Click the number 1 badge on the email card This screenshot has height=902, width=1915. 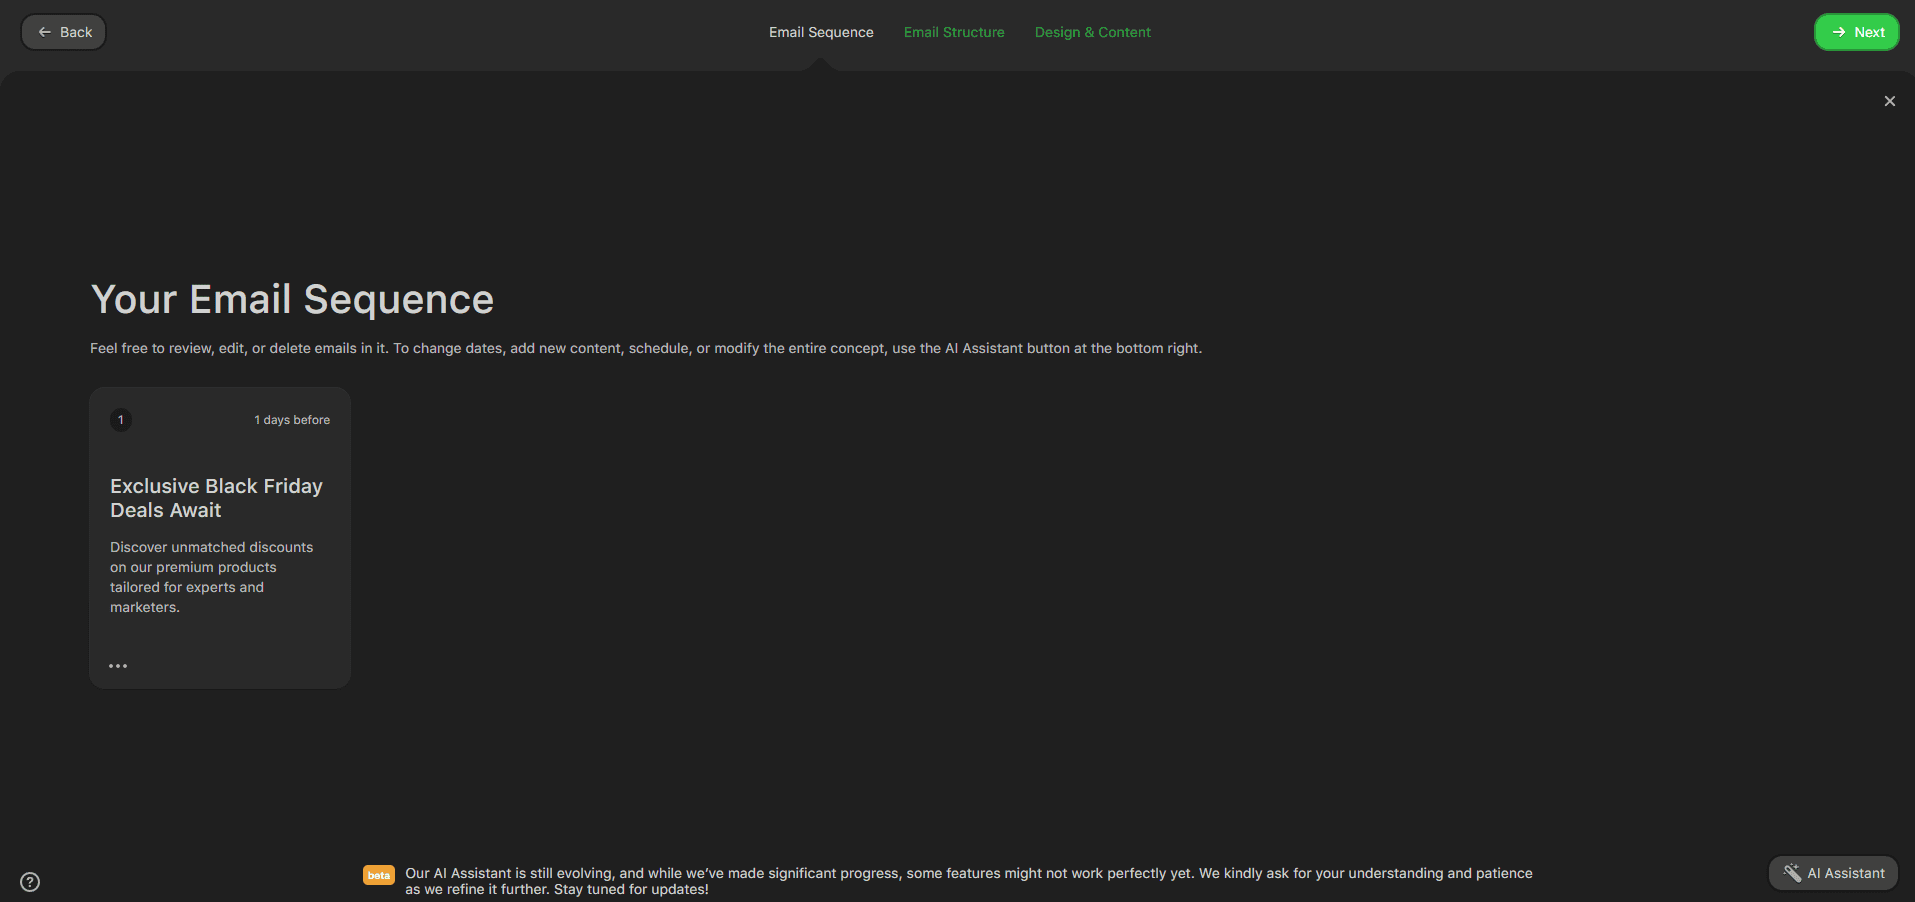point(121,420)
